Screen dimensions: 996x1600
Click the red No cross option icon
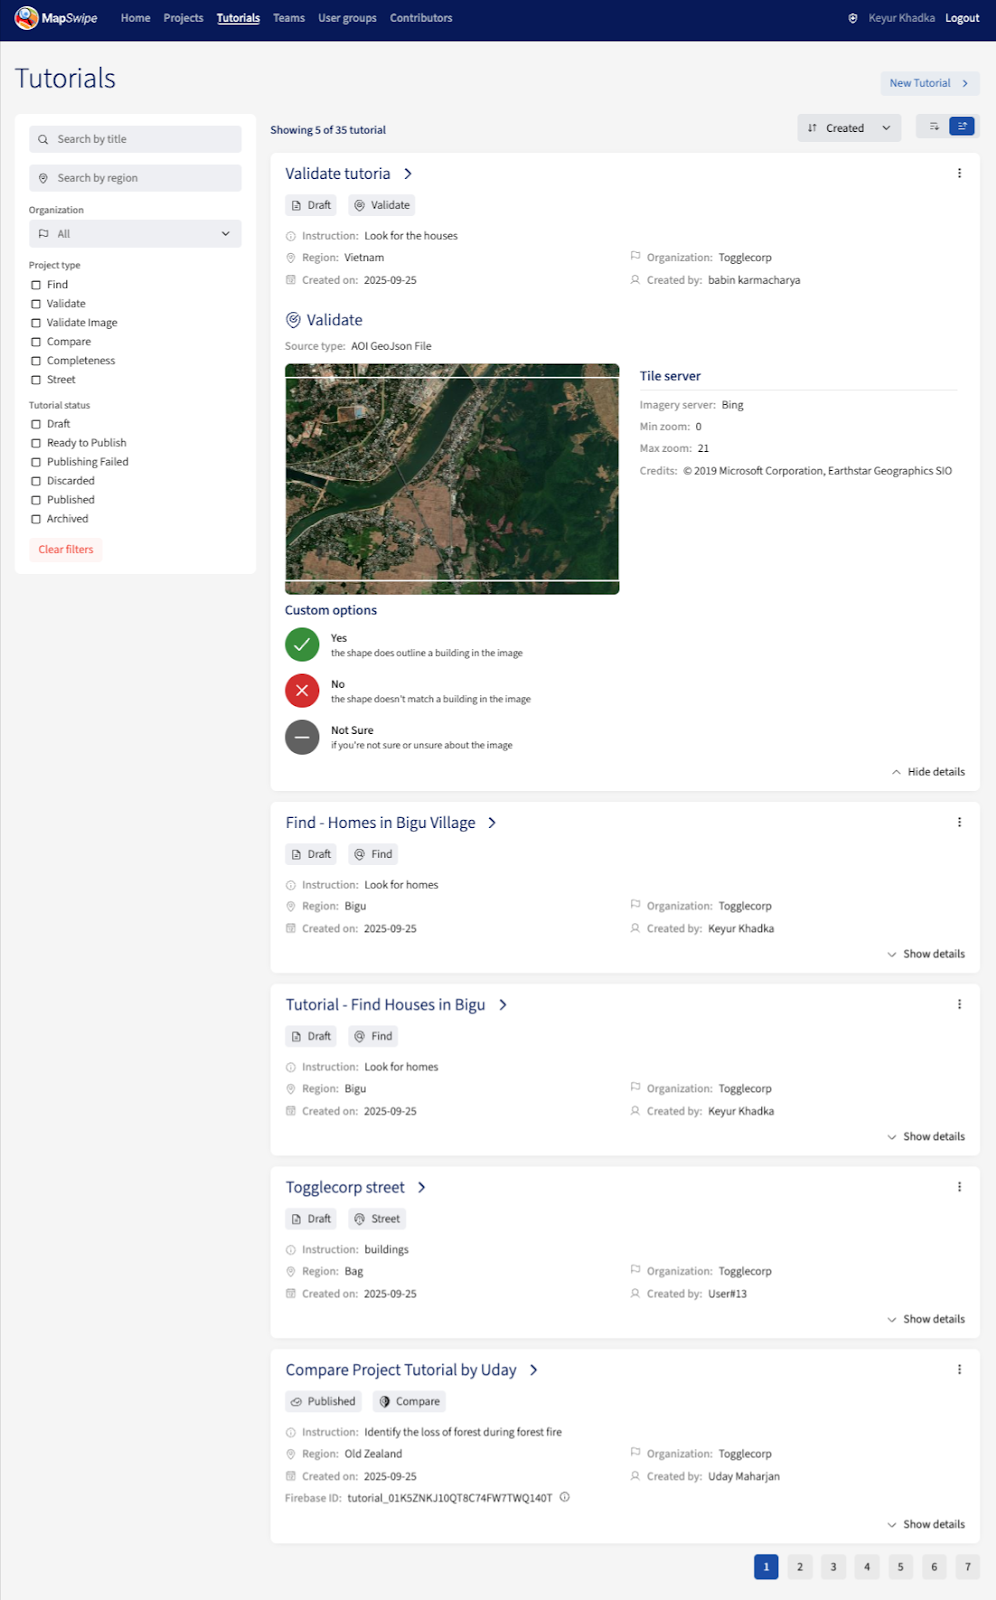301,691
